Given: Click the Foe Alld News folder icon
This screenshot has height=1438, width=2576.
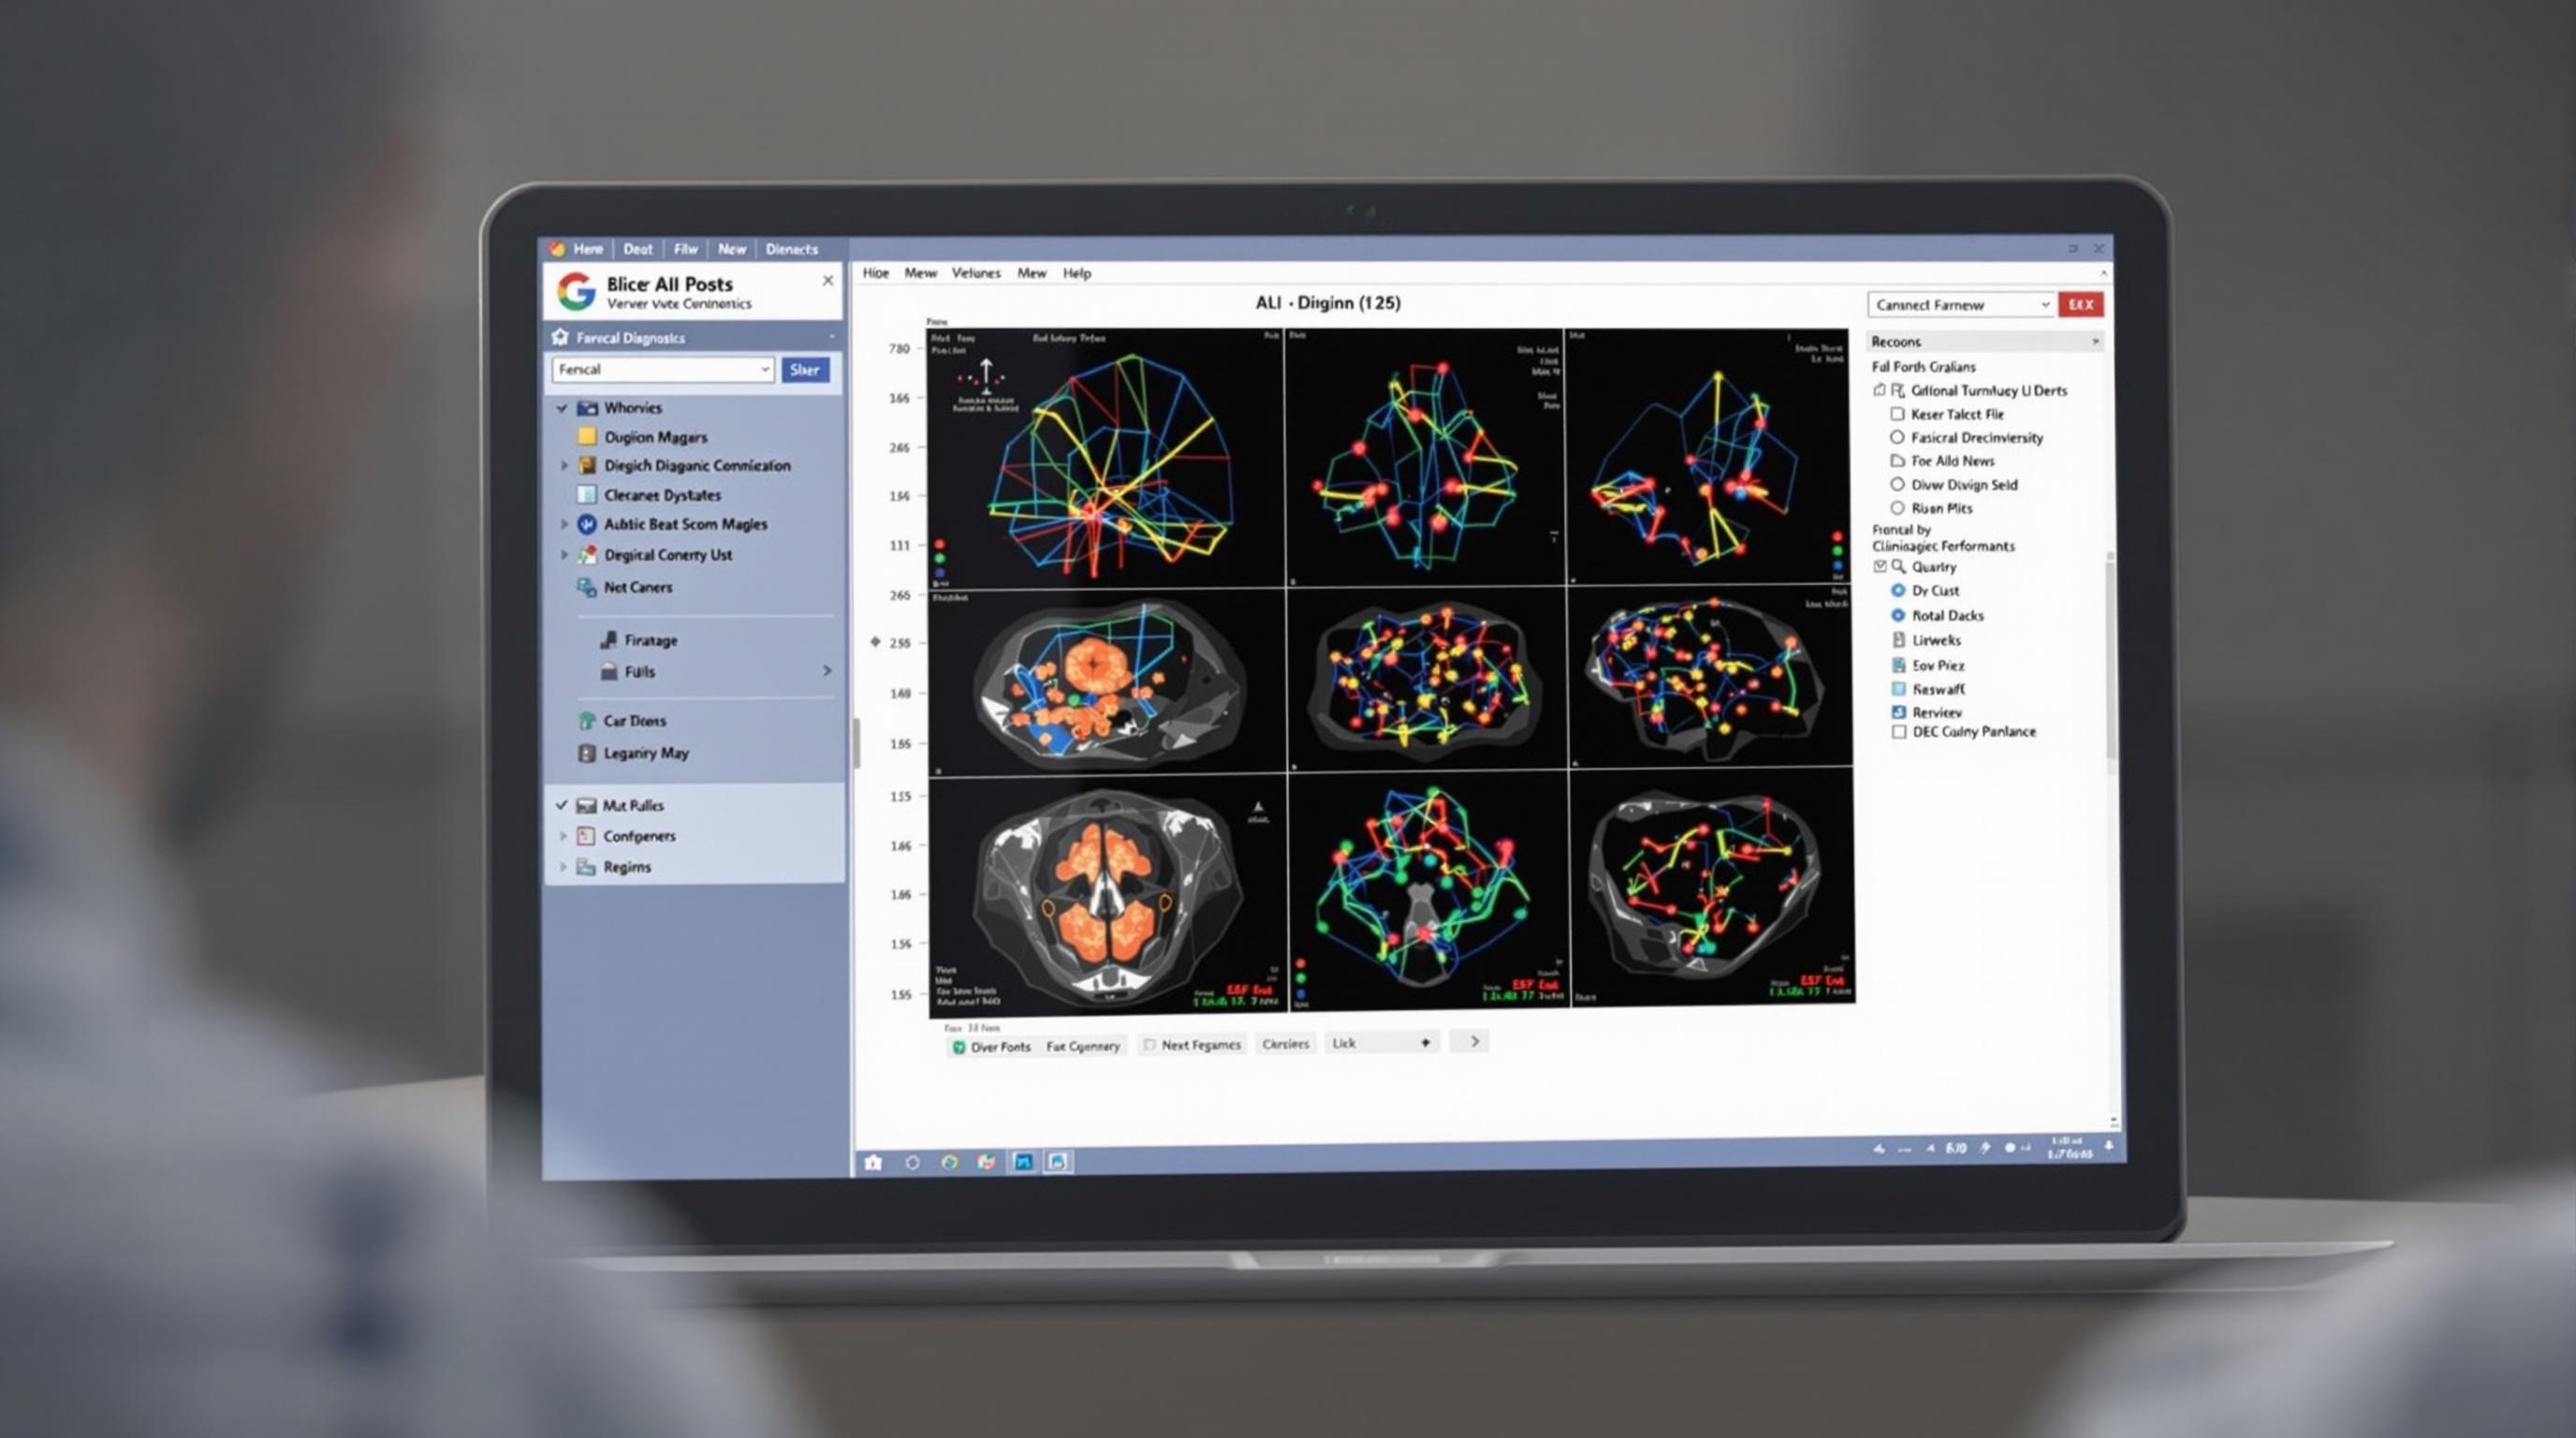Looking at the screenshot, I should coord(1897,461).
